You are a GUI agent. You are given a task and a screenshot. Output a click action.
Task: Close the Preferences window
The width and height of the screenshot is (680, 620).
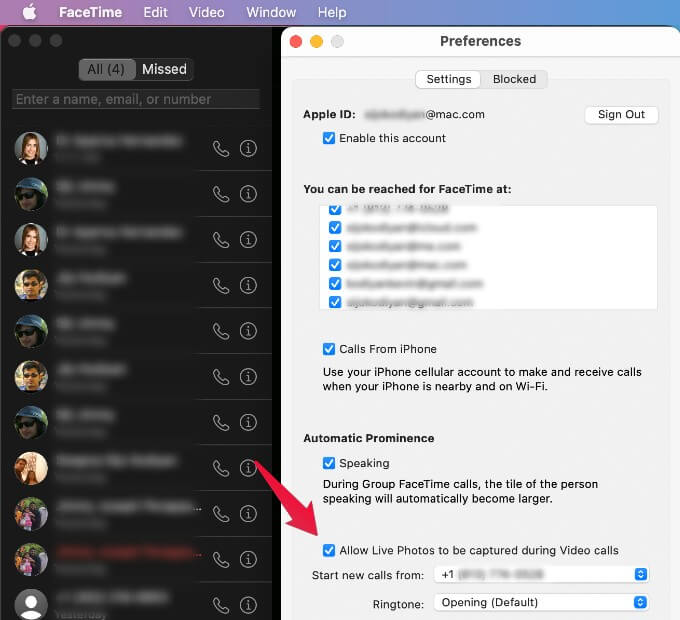pyautogui.click(x=296, y=42)
